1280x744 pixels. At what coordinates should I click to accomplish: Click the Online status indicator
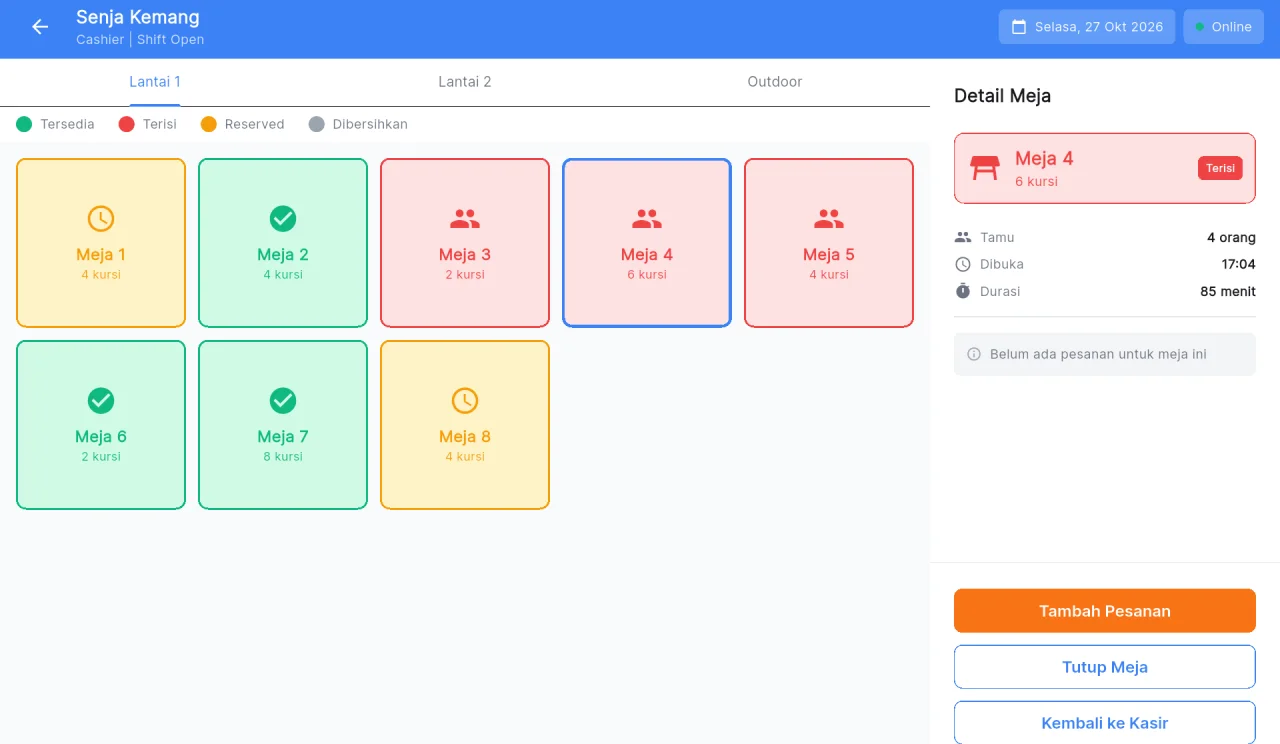tap(1223, 27)
